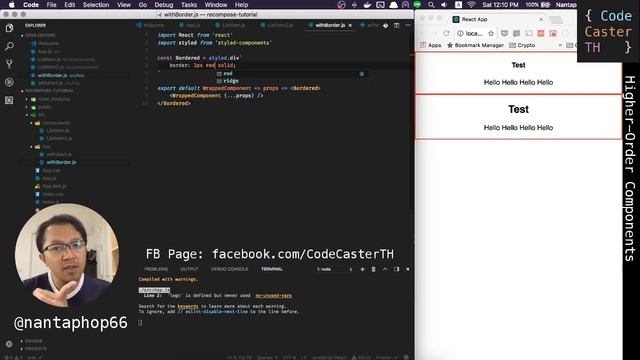Select the withBorder.js editor tab
640x360 pixels.
tap(330, 25)
